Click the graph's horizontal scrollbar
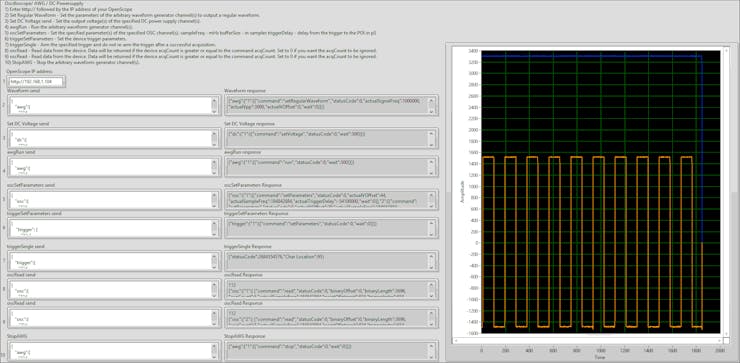 (x=587, y=339)
